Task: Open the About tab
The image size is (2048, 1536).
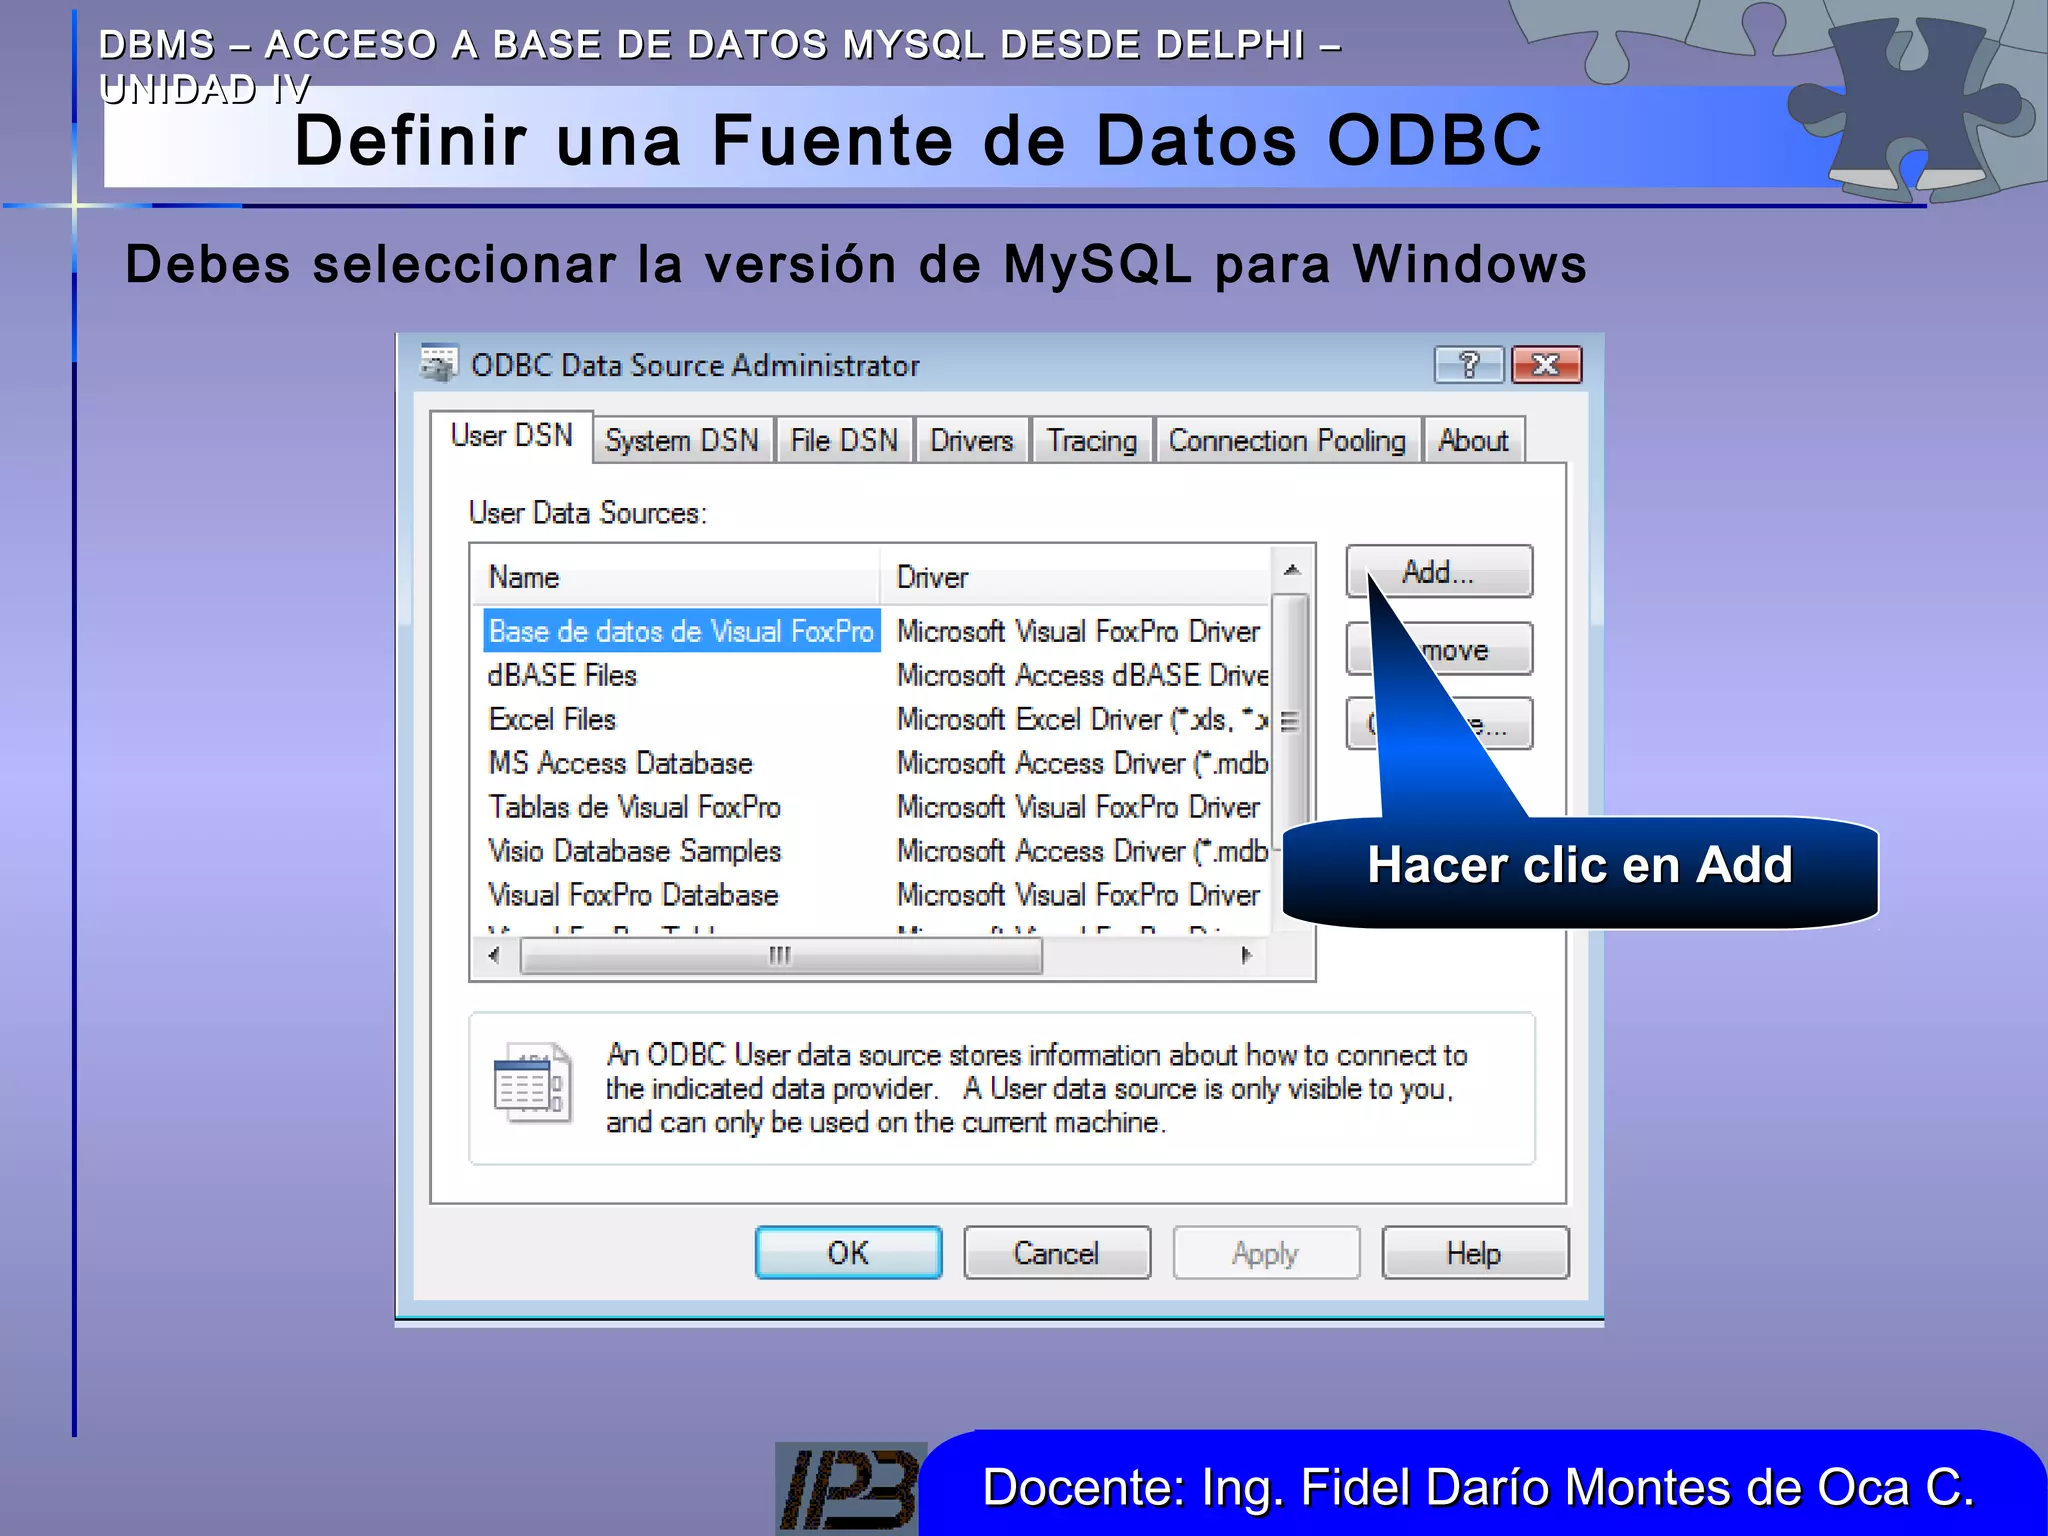Action: click(1473, 440)
